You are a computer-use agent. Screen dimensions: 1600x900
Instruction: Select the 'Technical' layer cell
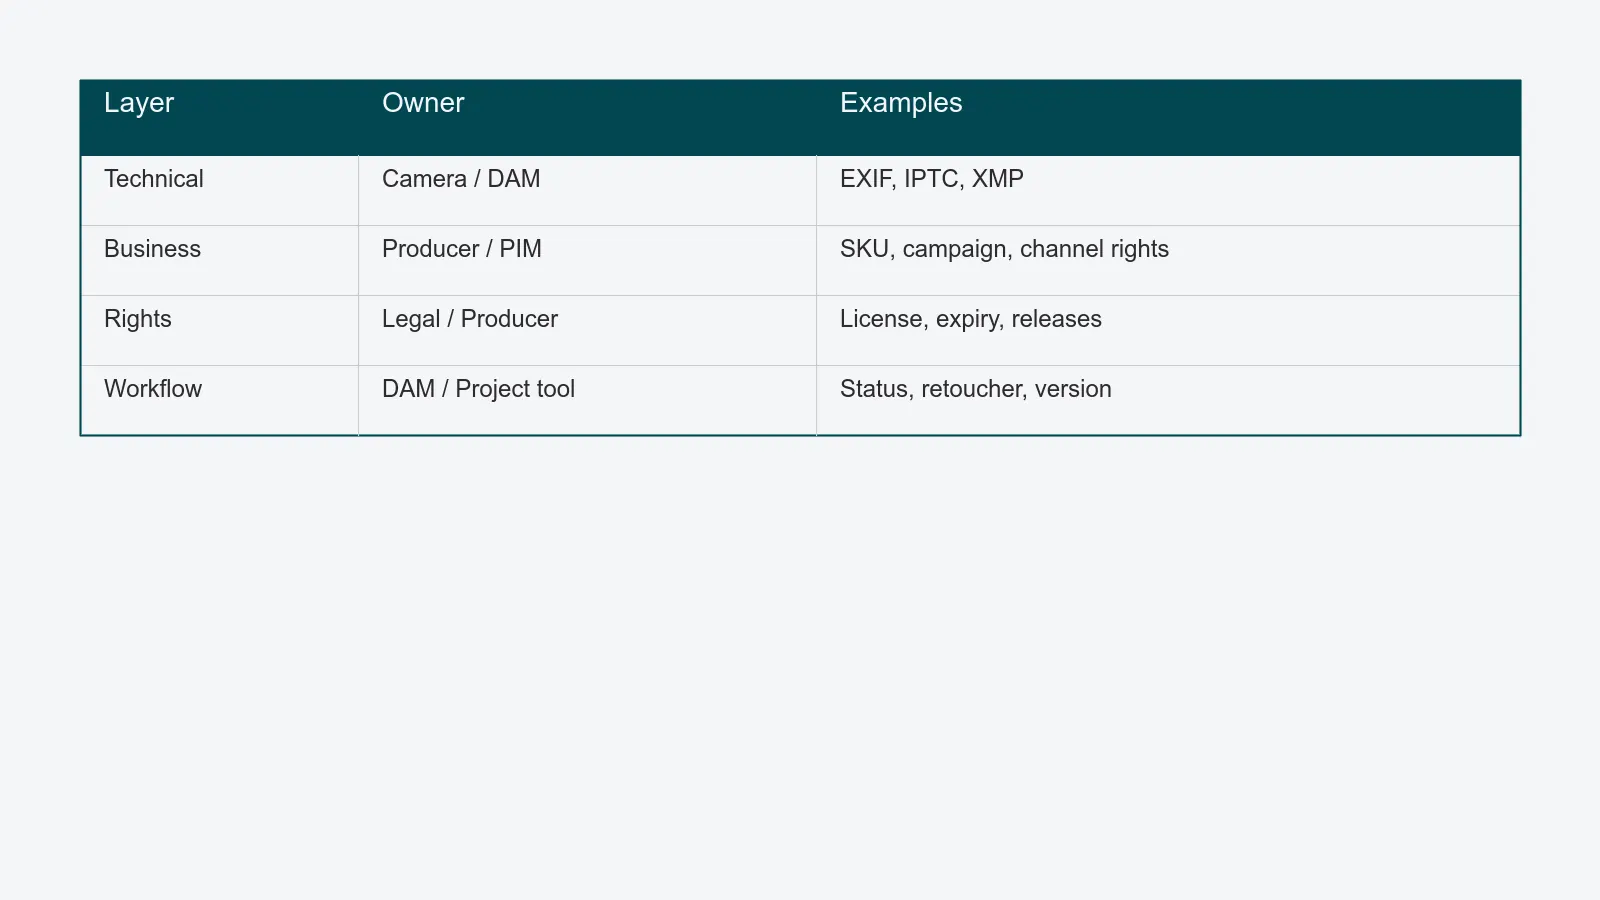219,190
